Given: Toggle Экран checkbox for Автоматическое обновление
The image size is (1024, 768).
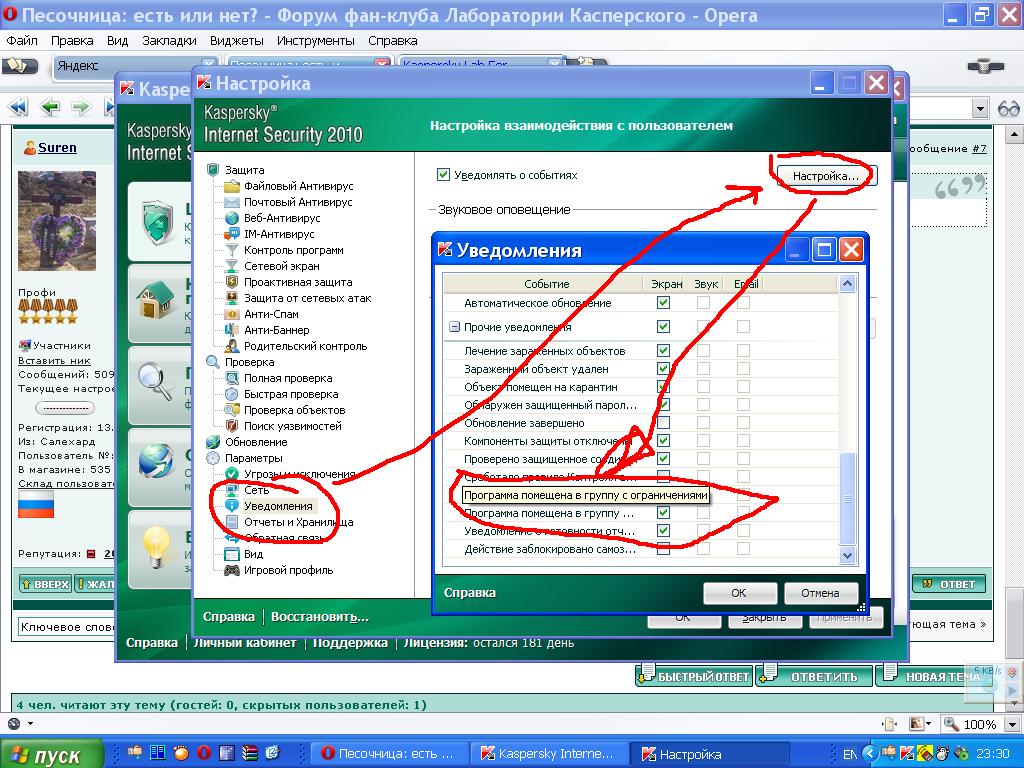Looking at the screenshot, I should pyautogui.click(x=663, y=302).
